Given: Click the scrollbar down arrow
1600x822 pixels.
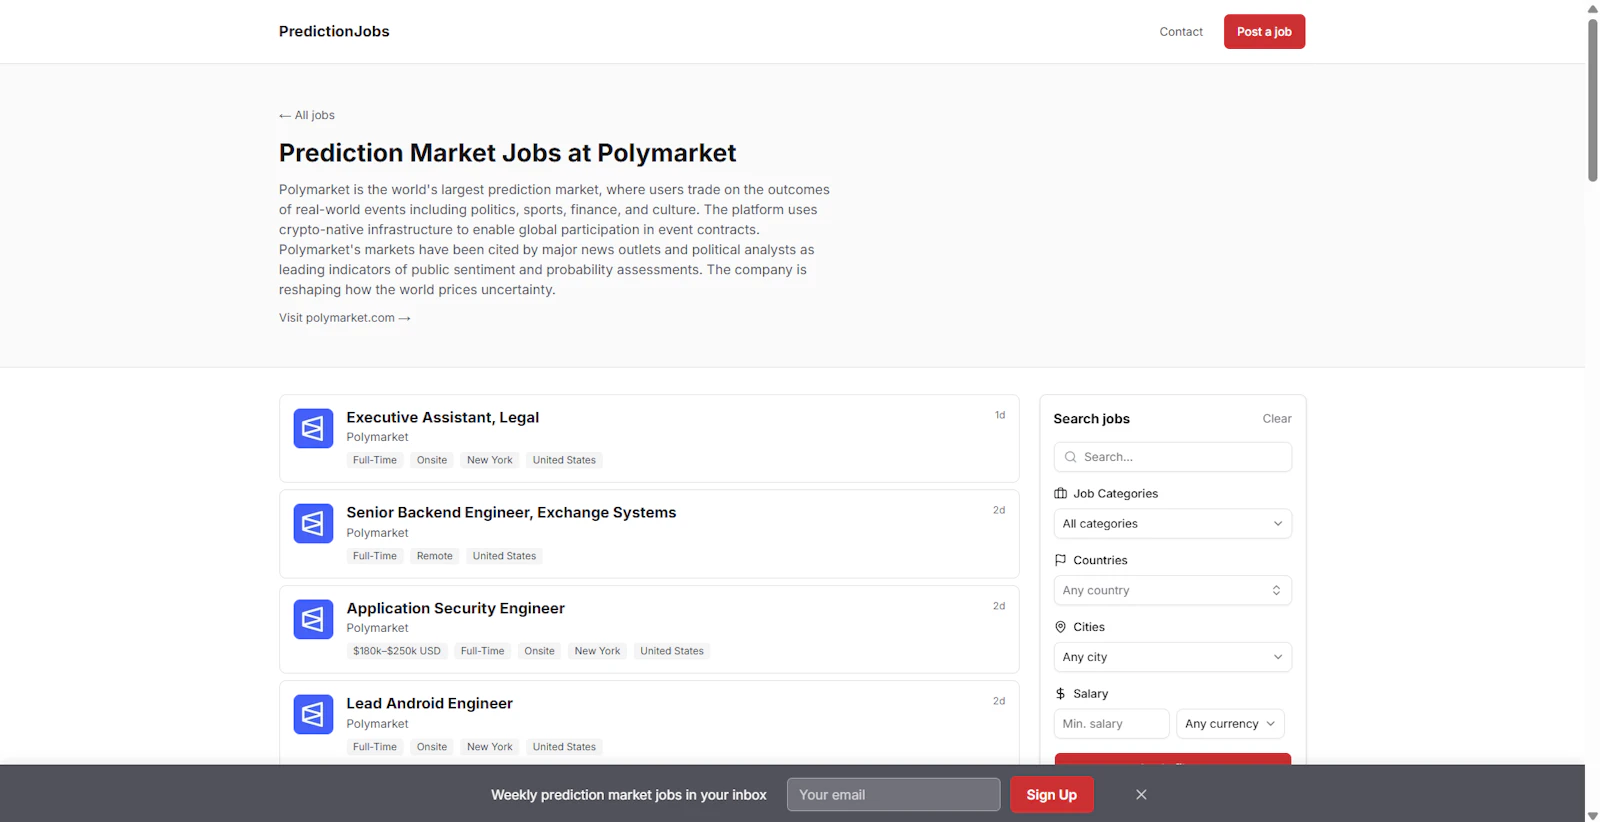Looking at the screenshot, I should [x=1592, y=815].
